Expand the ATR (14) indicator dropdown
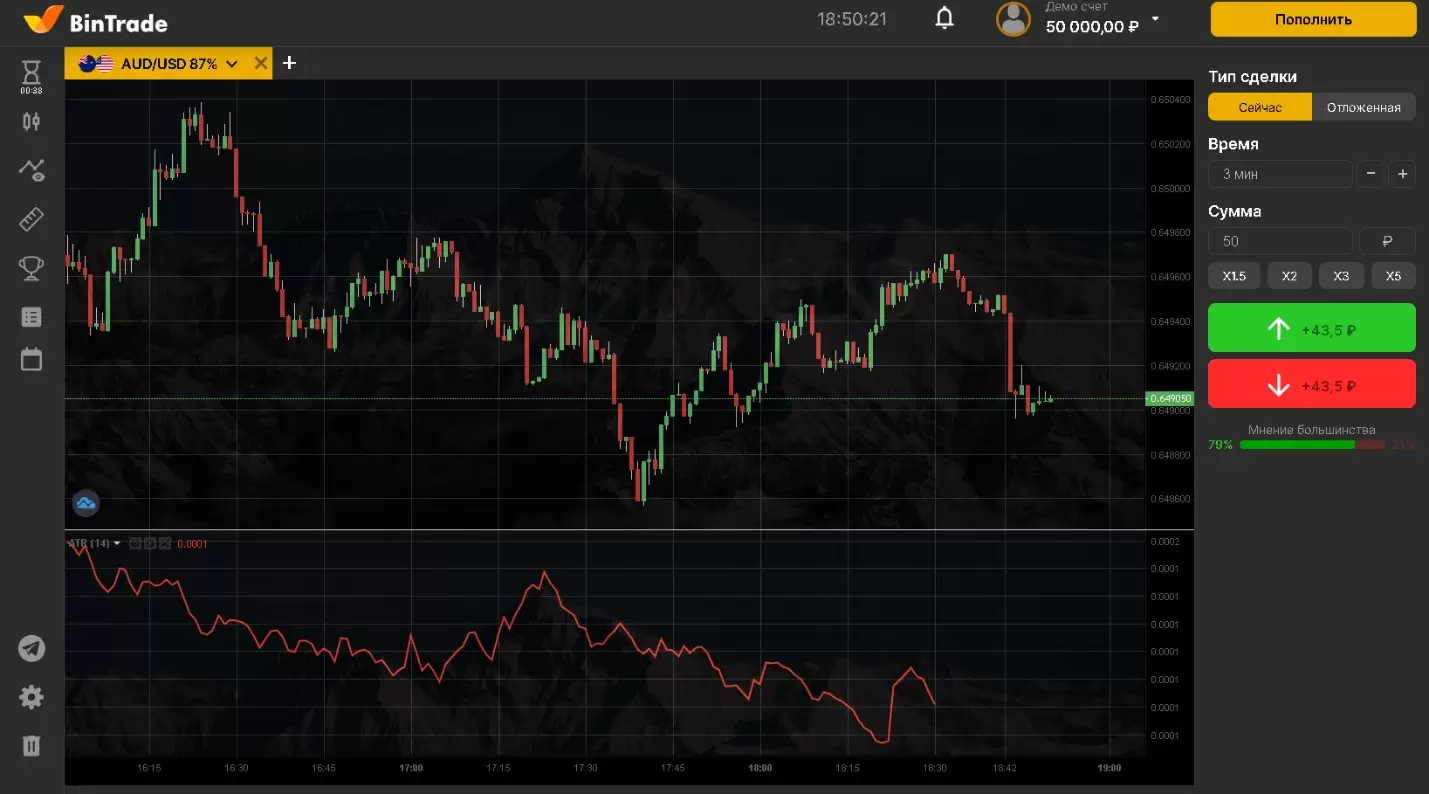1429x794 pixels. pyautogui.click(x=117, y=543)
